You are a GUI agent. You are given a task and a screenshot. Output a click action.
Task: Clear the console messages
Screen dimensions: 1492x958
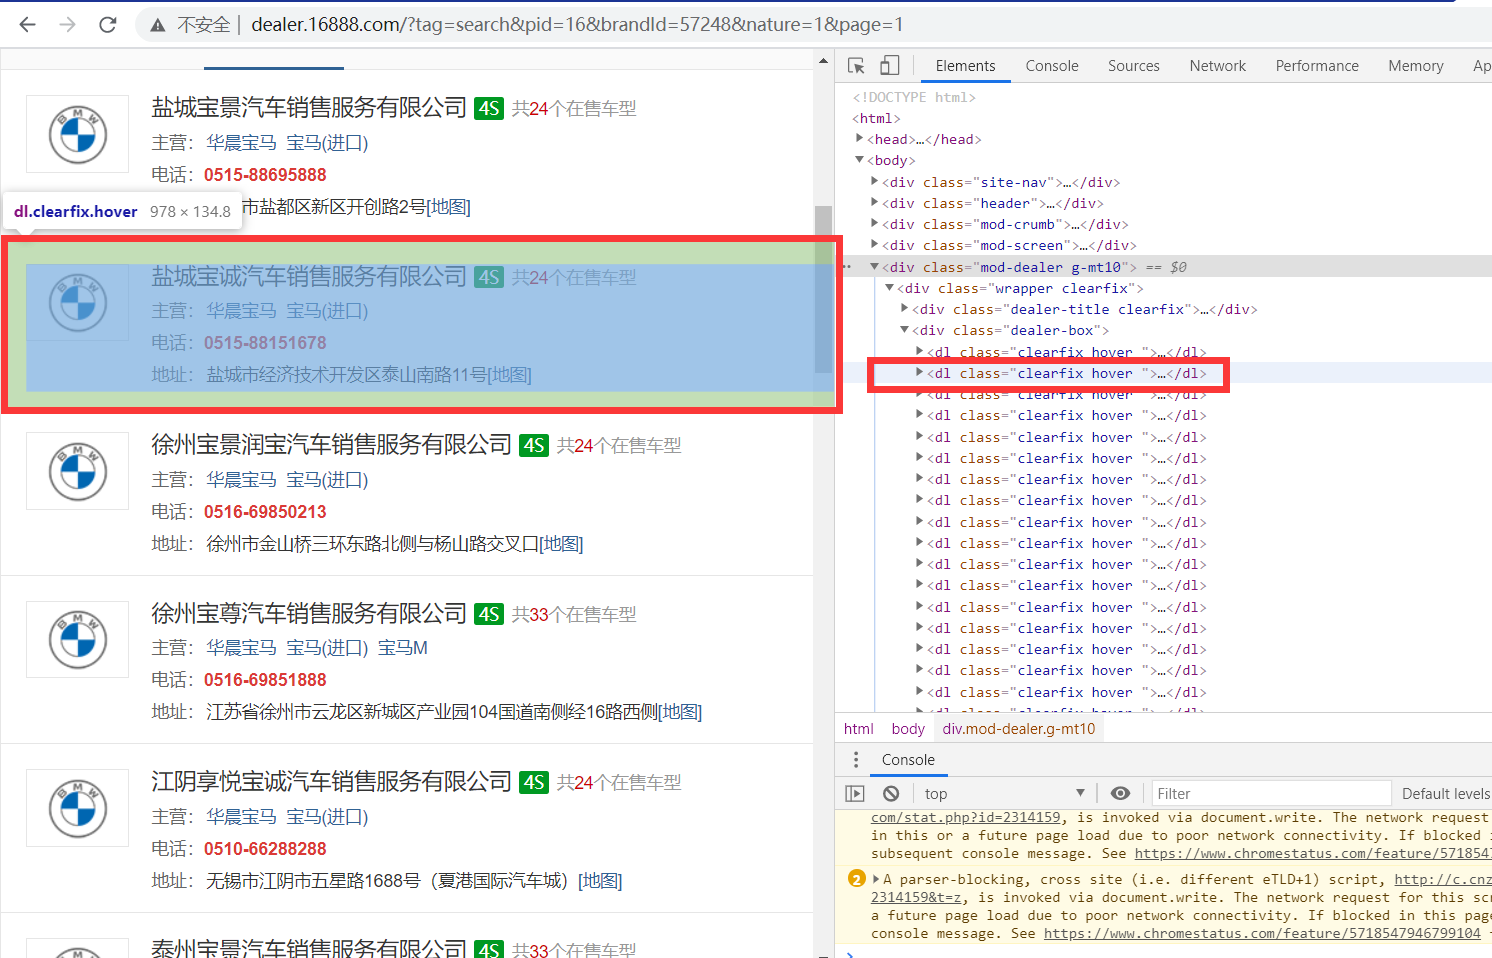(890, 792)
